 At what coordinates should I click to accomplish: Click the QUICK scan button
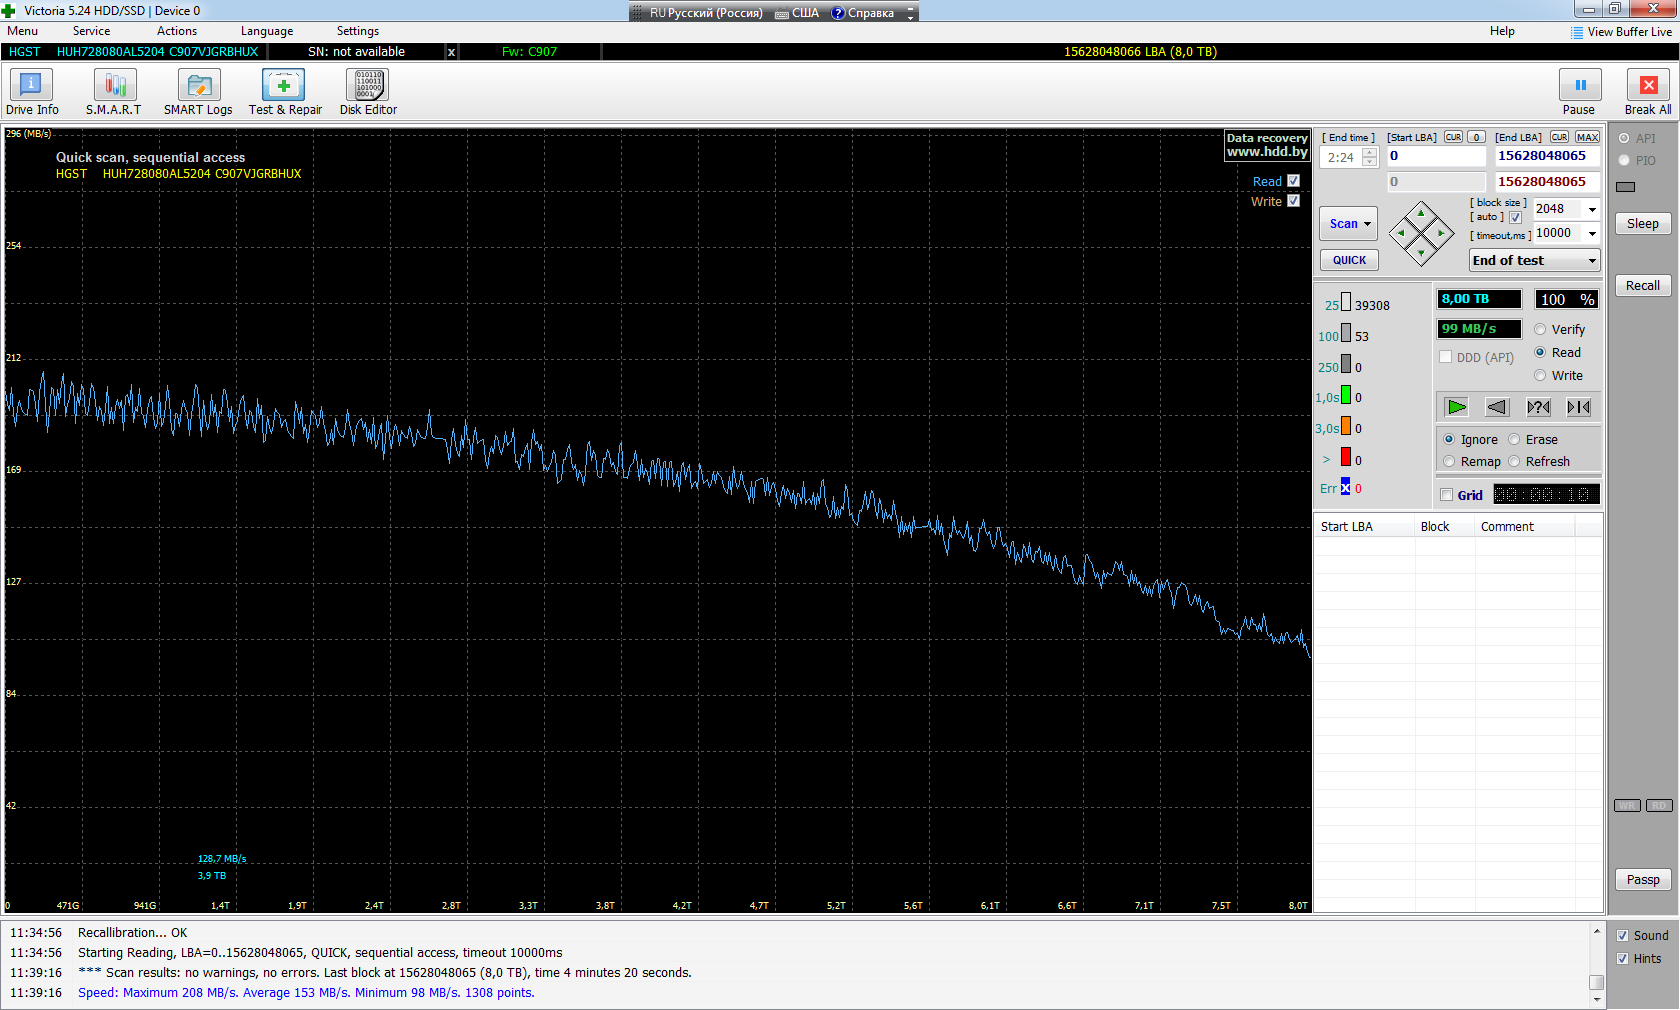[x=1349, y=260]
